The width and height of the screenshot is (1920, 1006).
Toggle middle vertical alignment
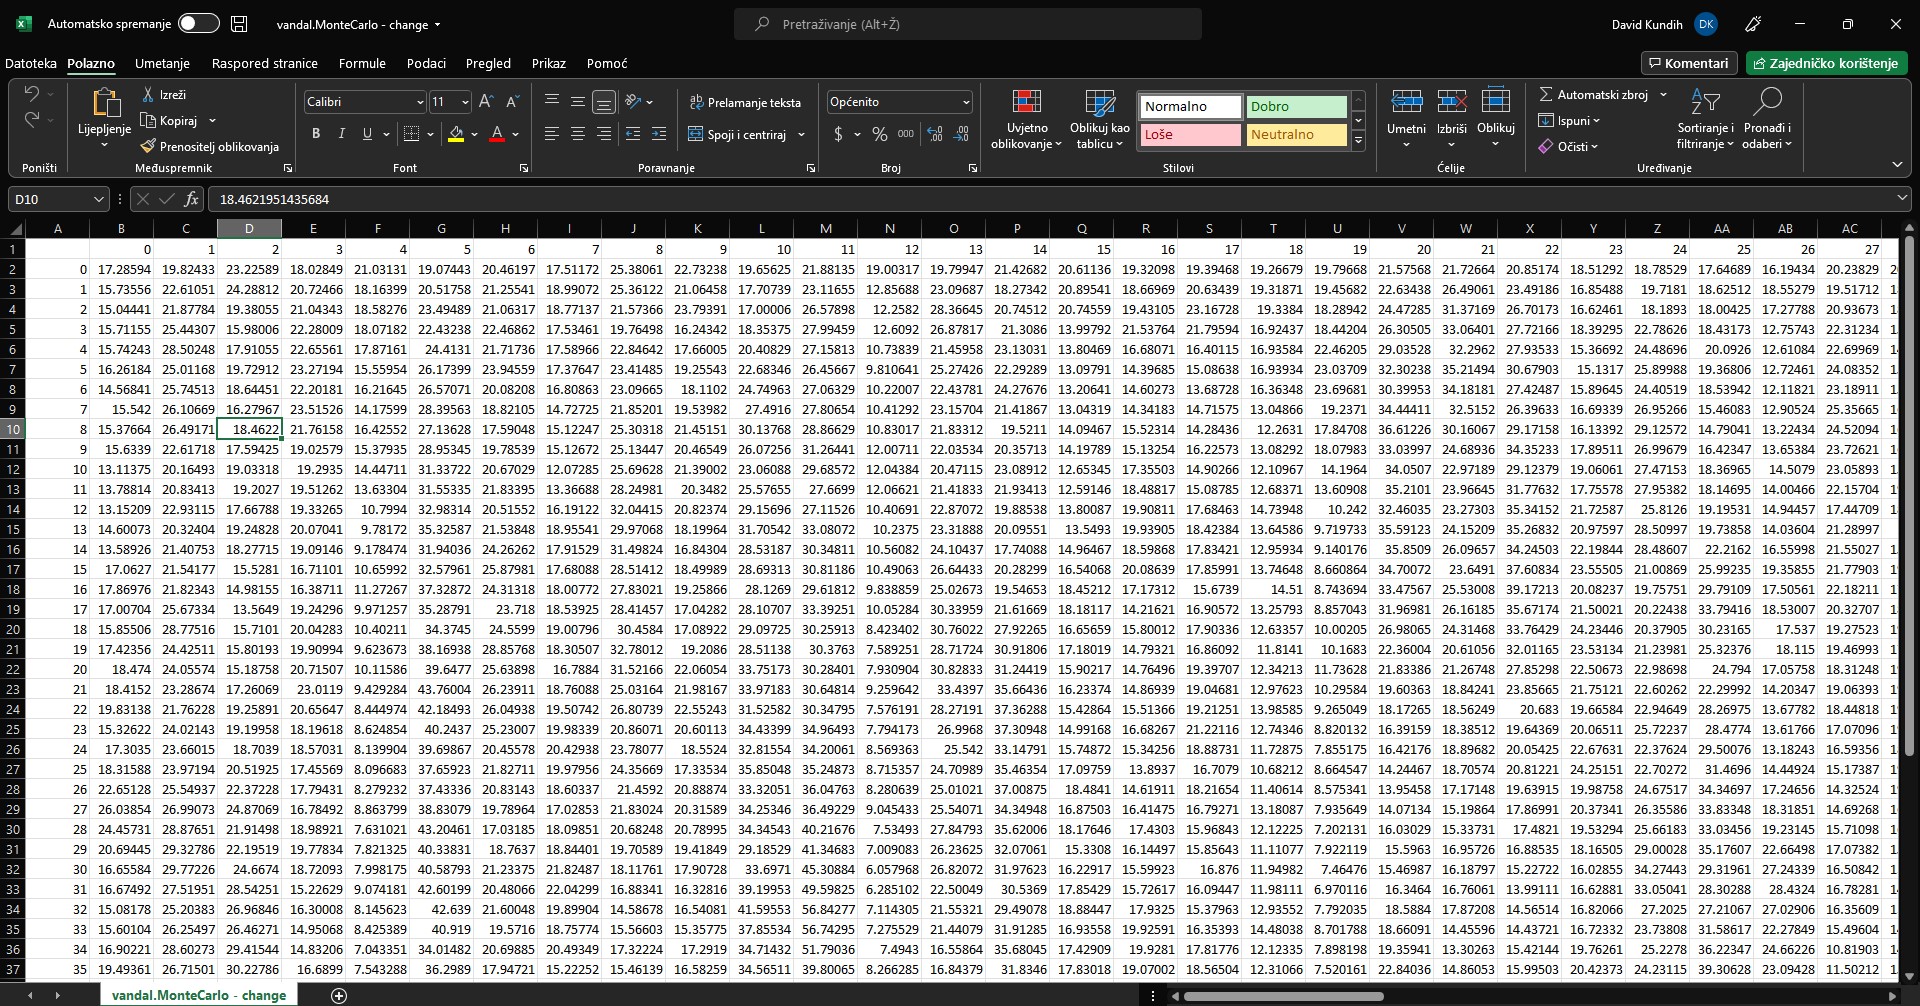[578, 102]
